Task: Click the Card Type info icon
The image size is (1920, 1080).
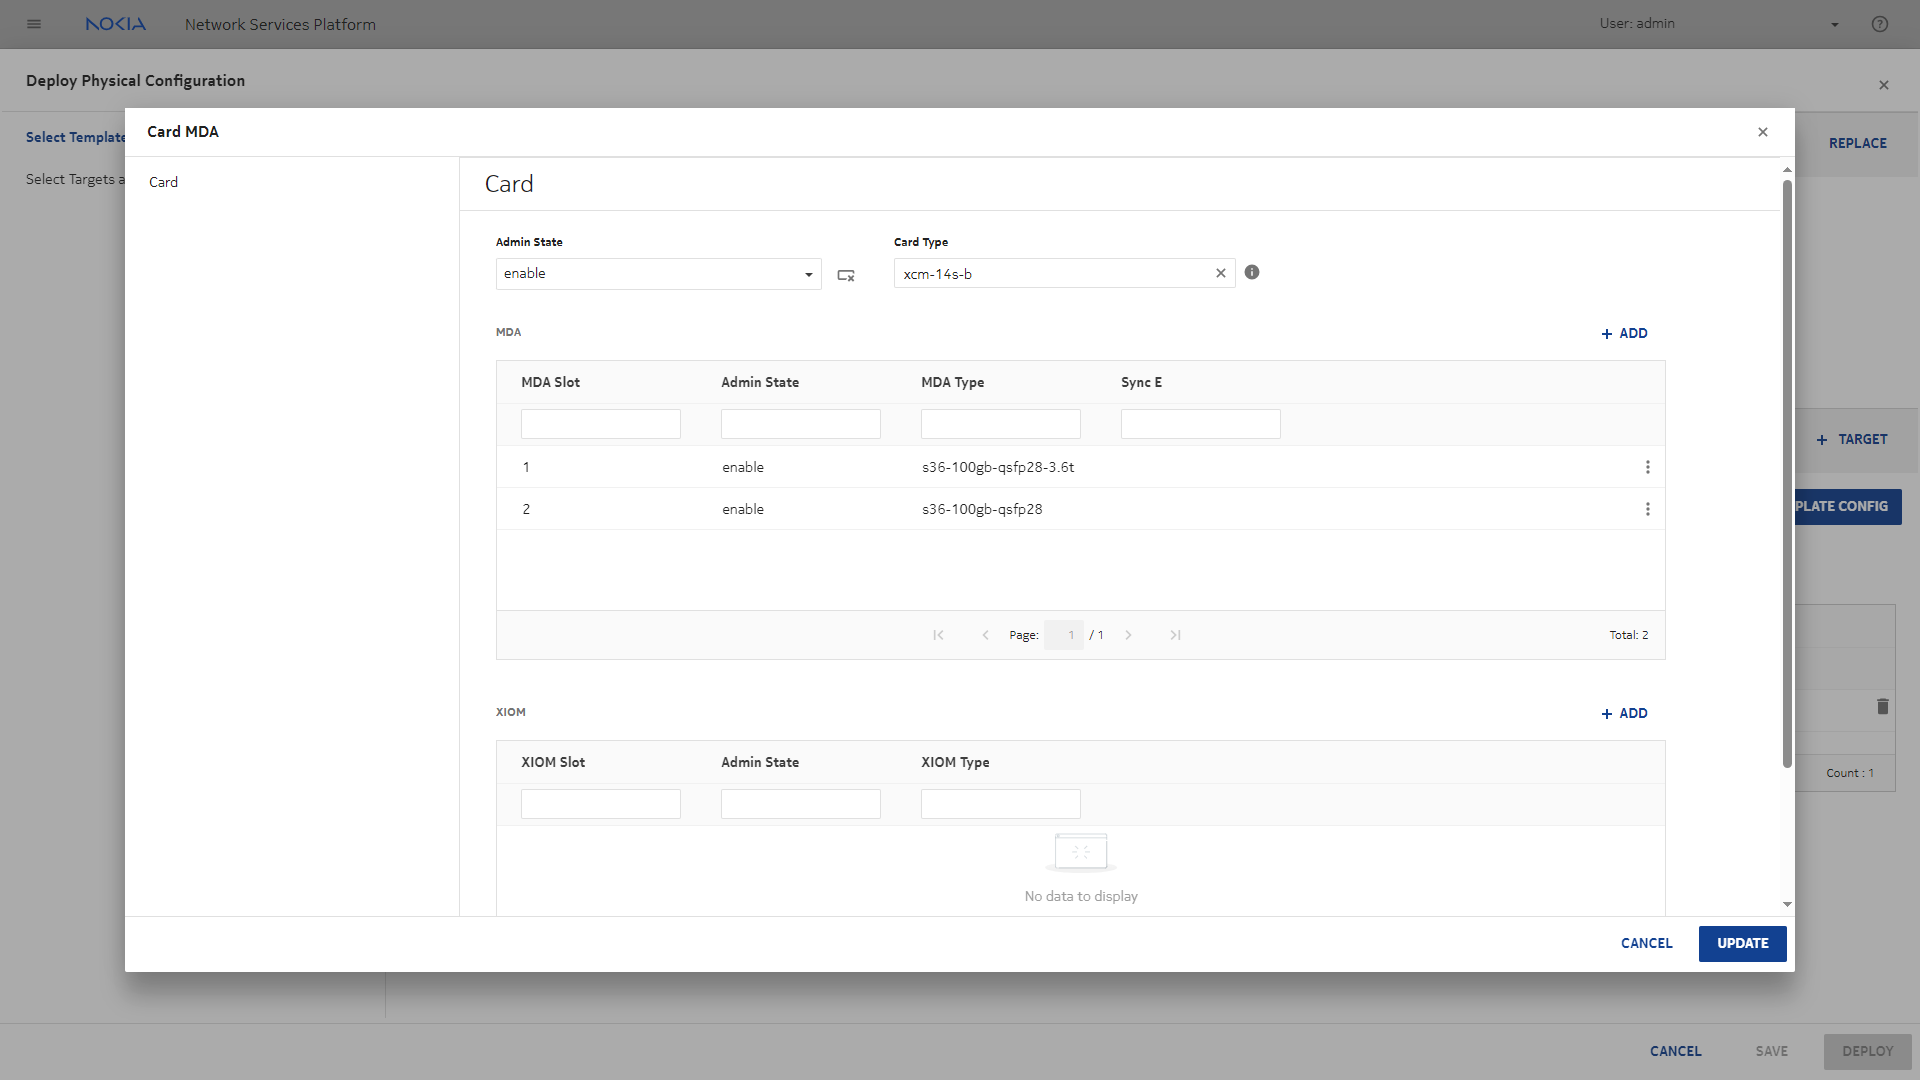Action: (x=1252, y=272)
